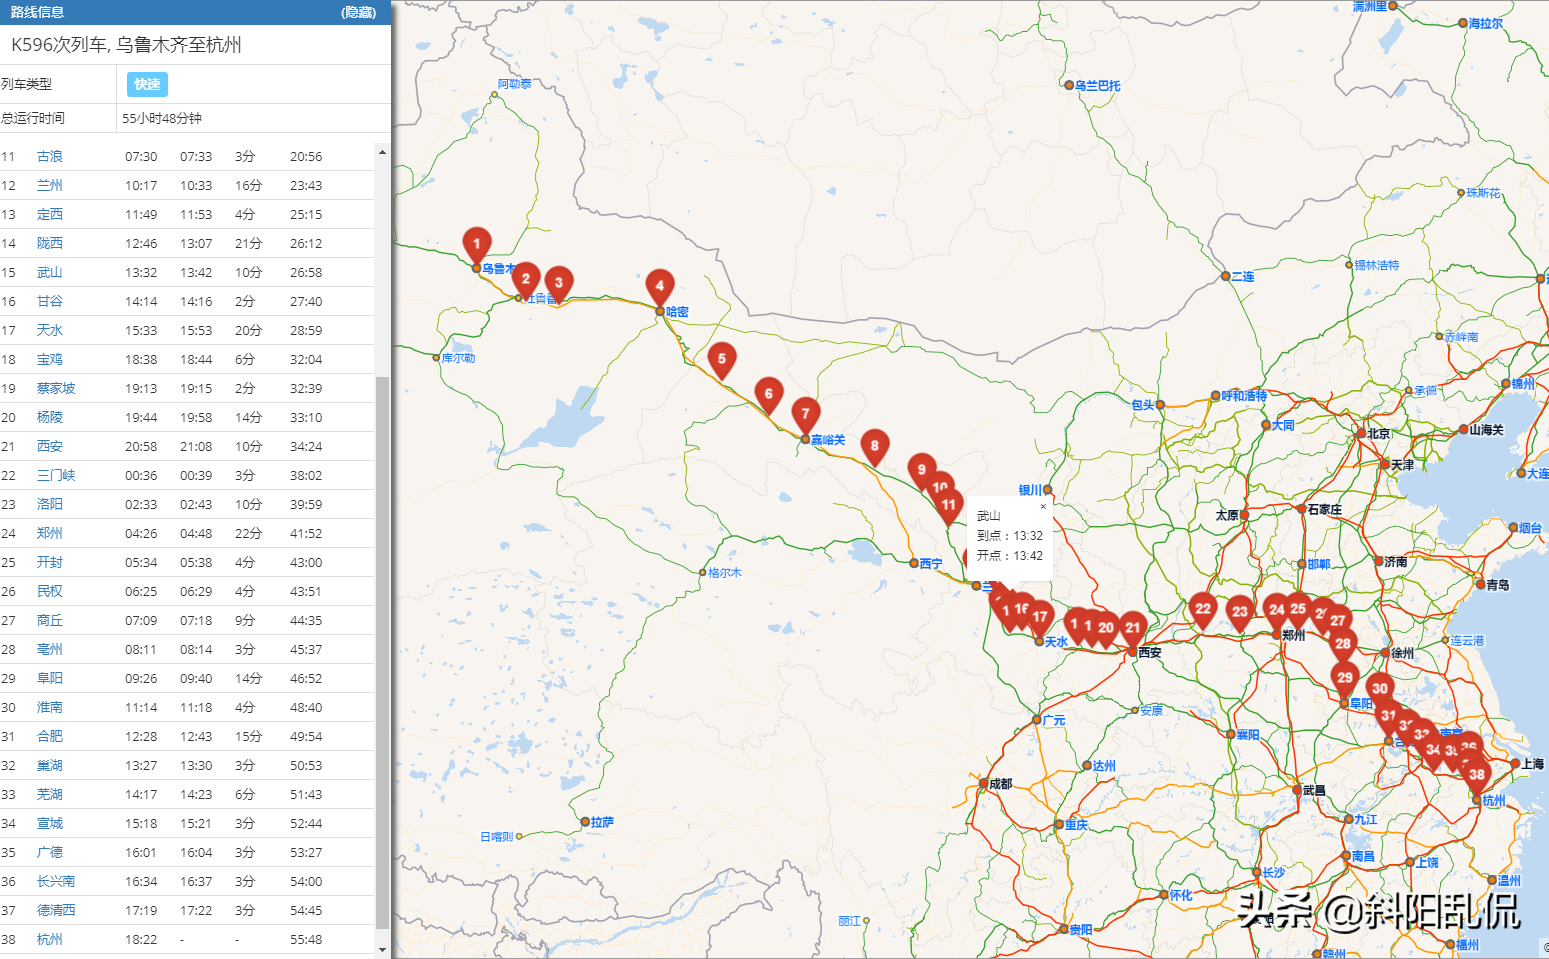Click map pin number 29 at Fuyang
Image resolution: width=1549 pixels, height=959 pixels.
(x=1344, y=678)
